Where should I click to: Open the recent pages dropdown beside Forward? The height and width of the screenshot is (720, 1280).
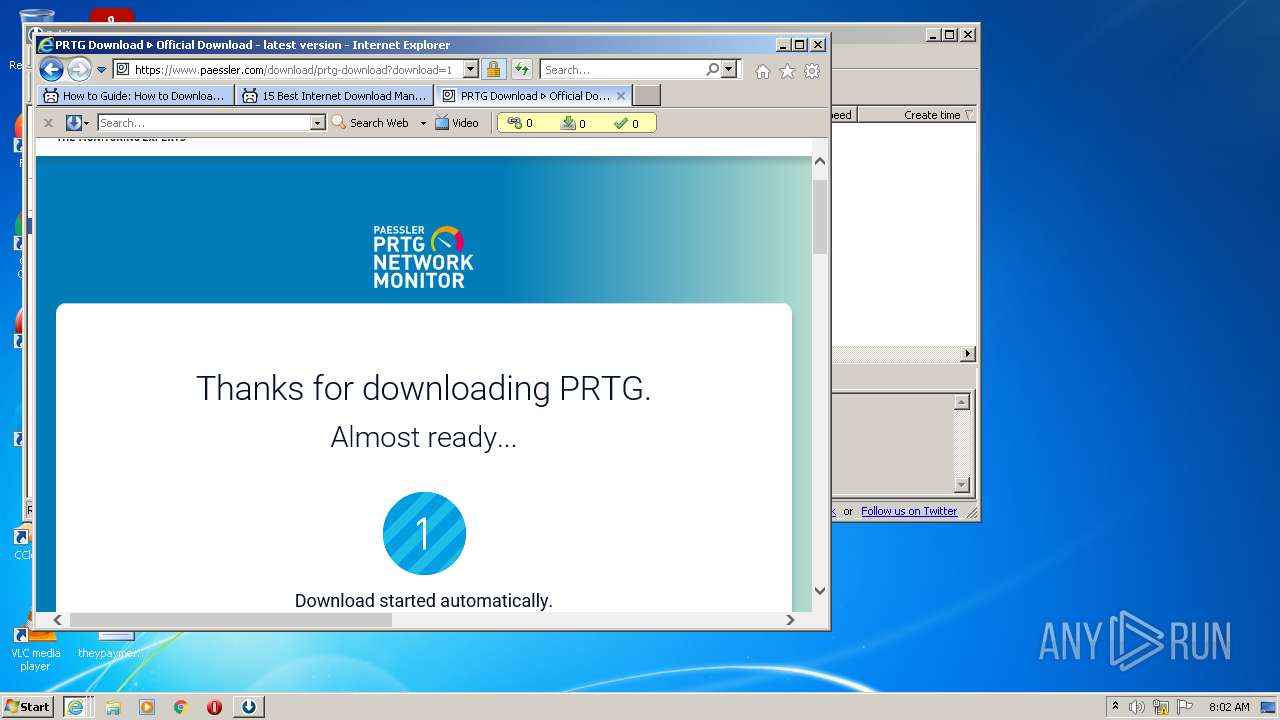click(x=101, y=70)
